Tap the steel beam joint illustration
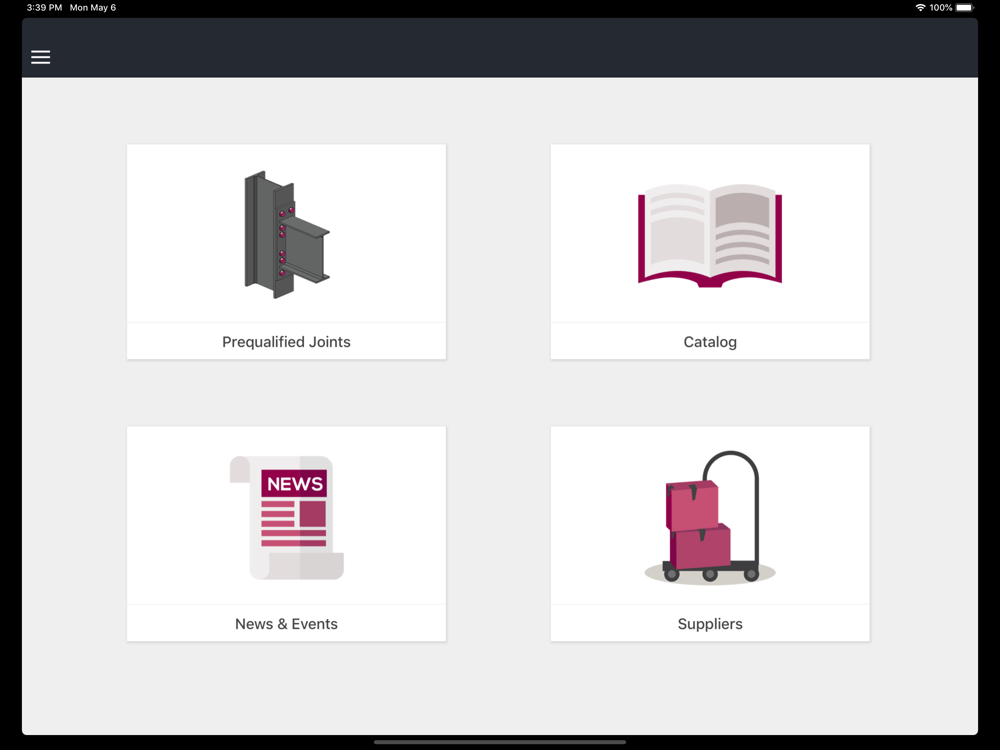This screenshot has height=750, width=1000. click(287, 234)
